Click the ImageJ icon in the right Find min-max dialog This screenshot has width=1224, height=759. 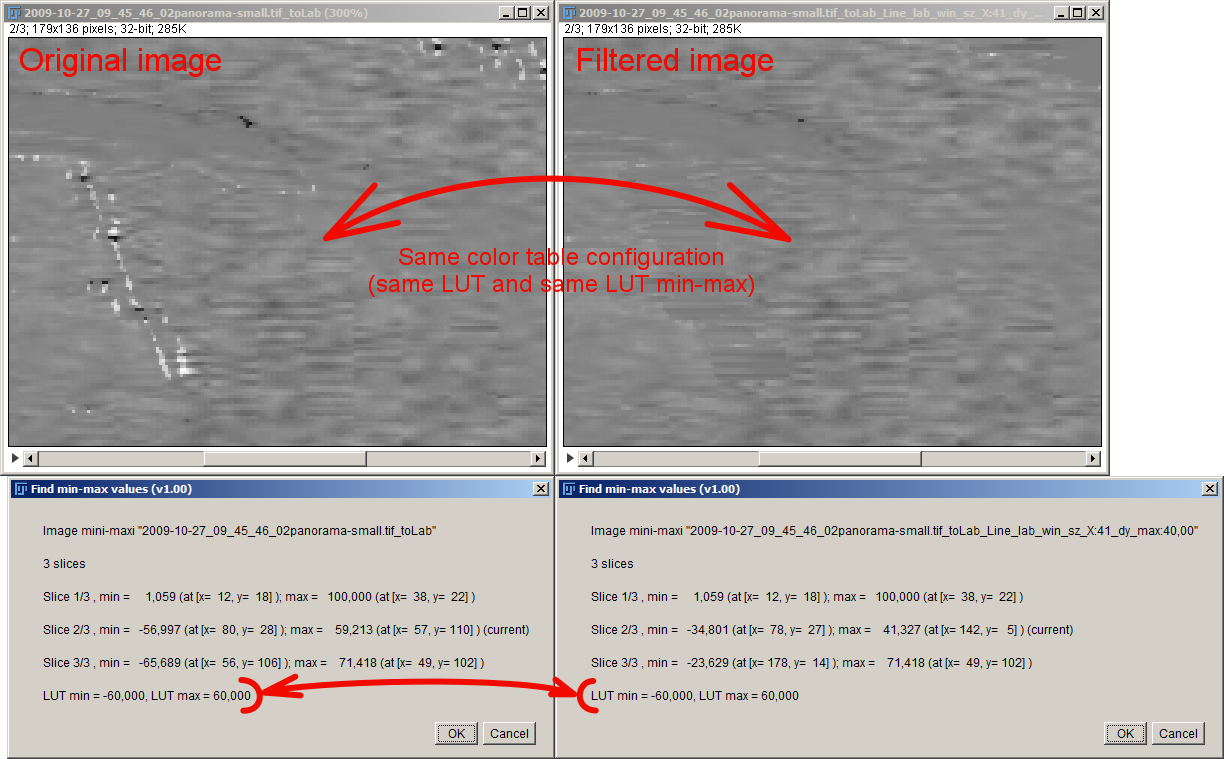(568, 489)
